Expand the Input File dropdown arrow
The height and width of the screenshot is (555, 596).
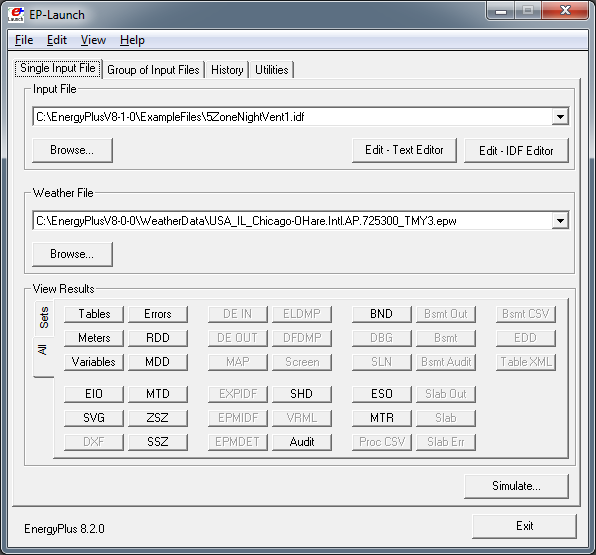click(x=560, y=117)
